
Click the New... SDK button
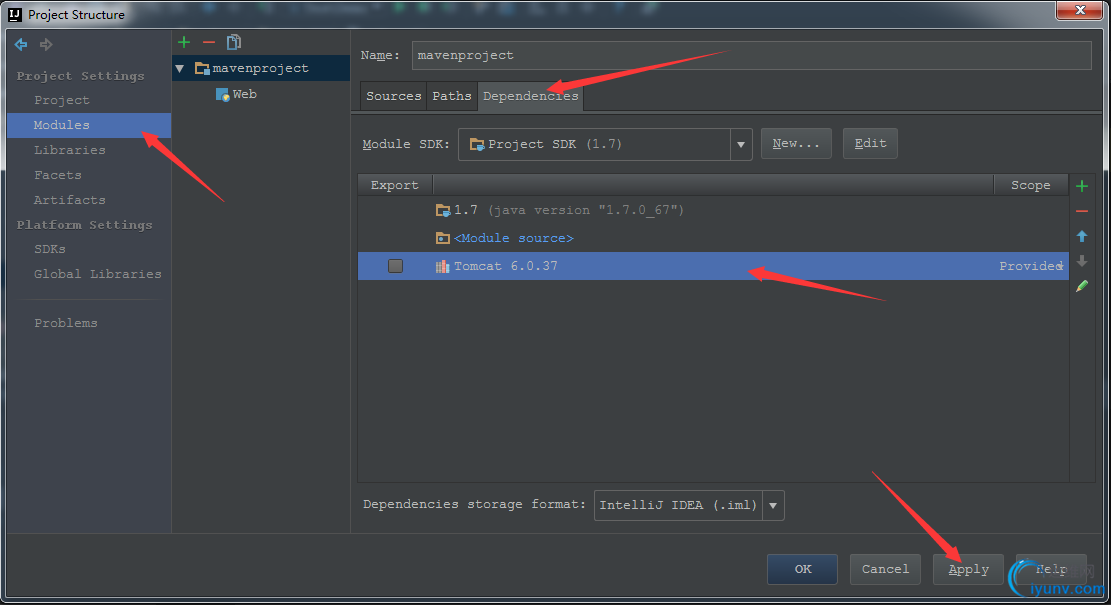pyautogui.click(x=796, y=144)
